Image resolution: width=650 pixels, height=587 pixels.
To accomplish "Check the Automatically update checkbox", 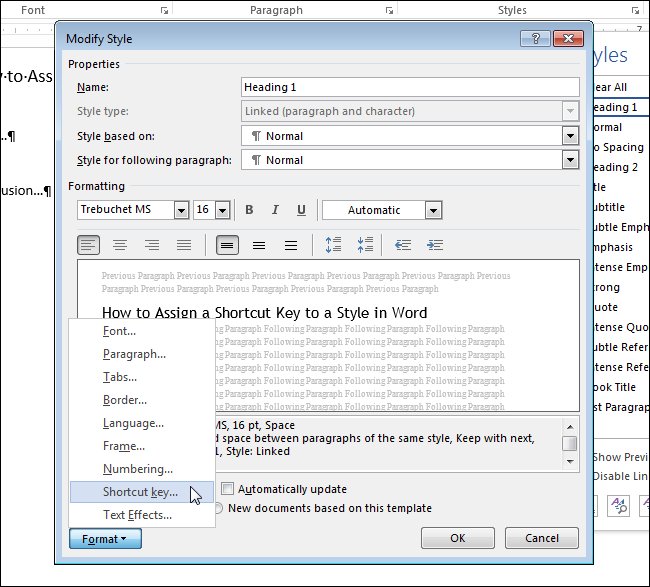I will (x=227, y=488).
